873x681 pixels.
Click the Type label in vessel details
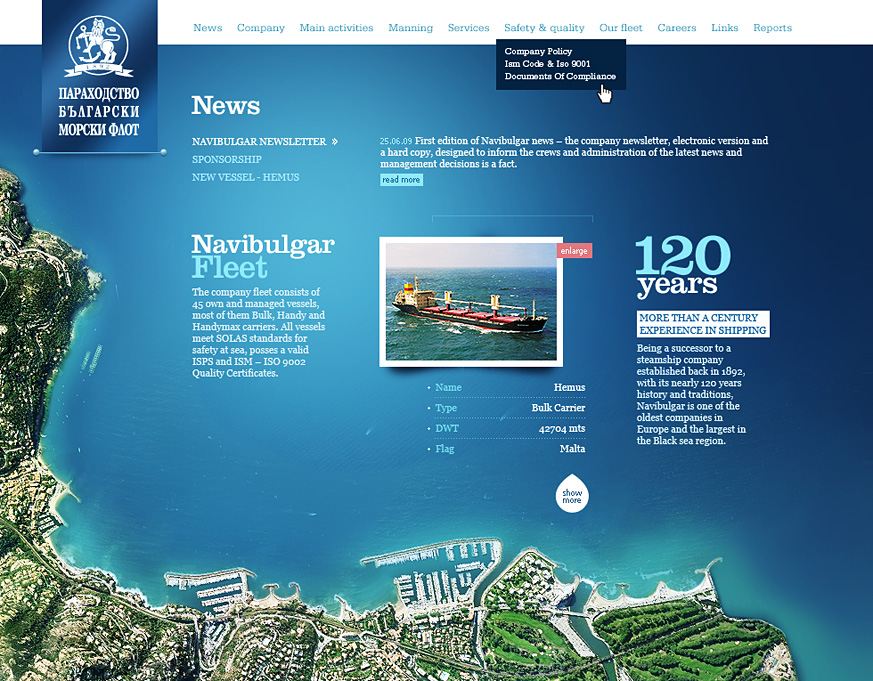[x=445, y=408]
